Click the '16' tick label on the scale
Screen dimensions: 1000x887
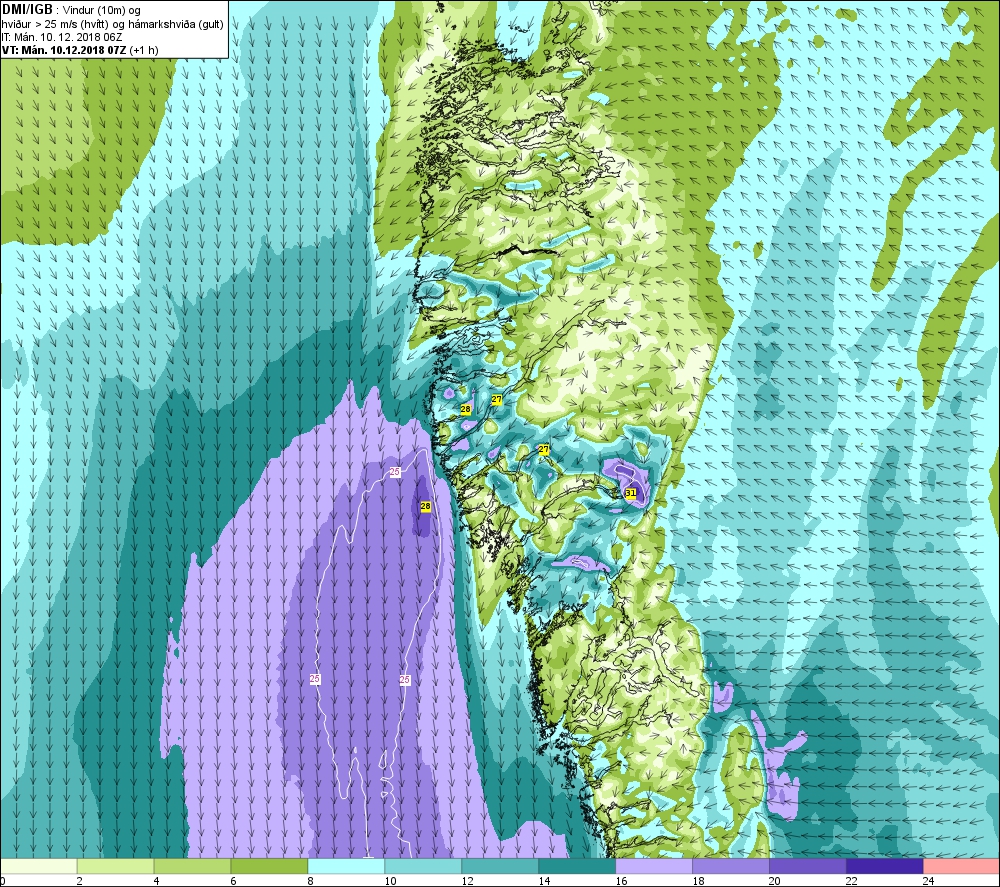pos(621,881)
